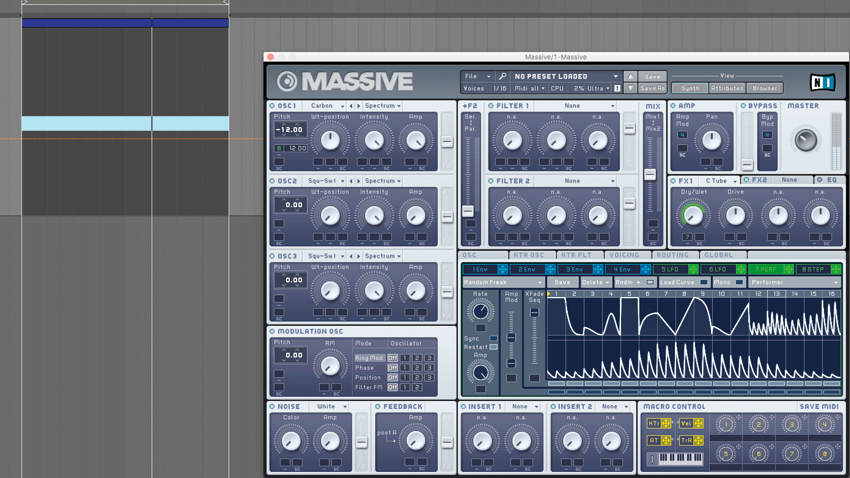Screen dimensions: 850x478
Task: Click the previous preset up arrow
Action: click(630, 76)
